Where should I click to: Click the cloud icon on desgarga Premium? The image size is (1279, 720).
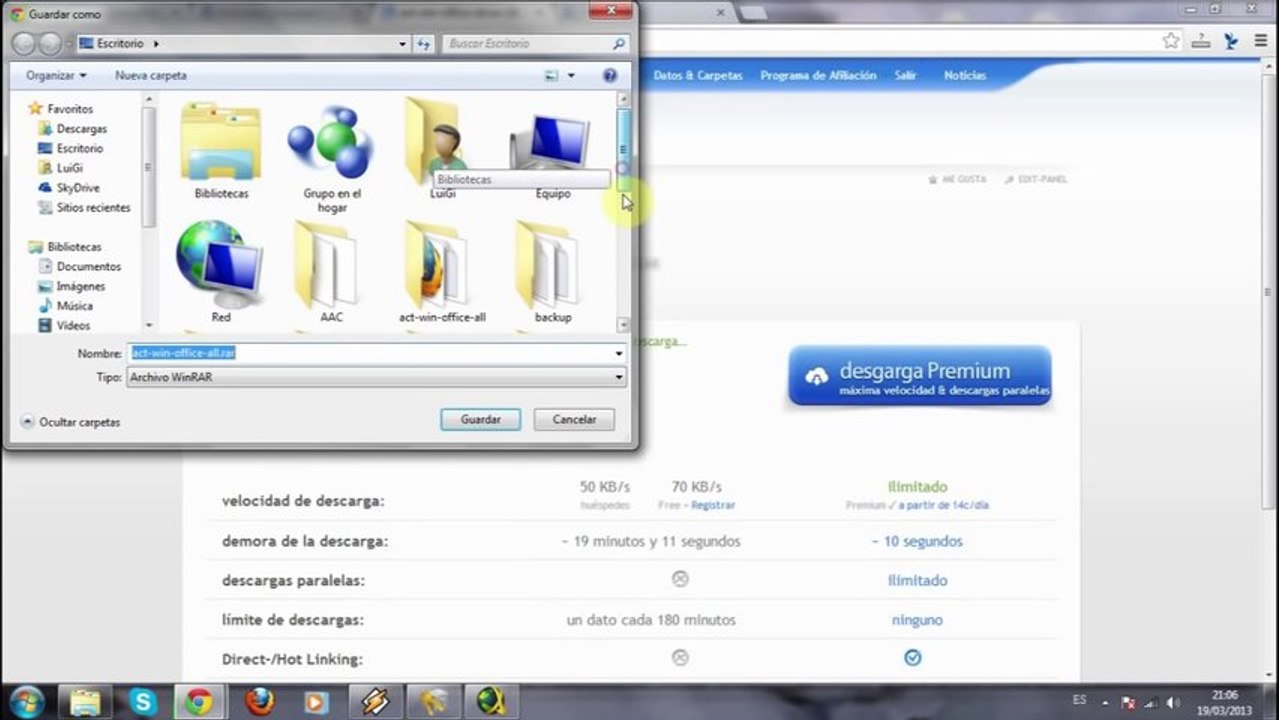(817, 376)
